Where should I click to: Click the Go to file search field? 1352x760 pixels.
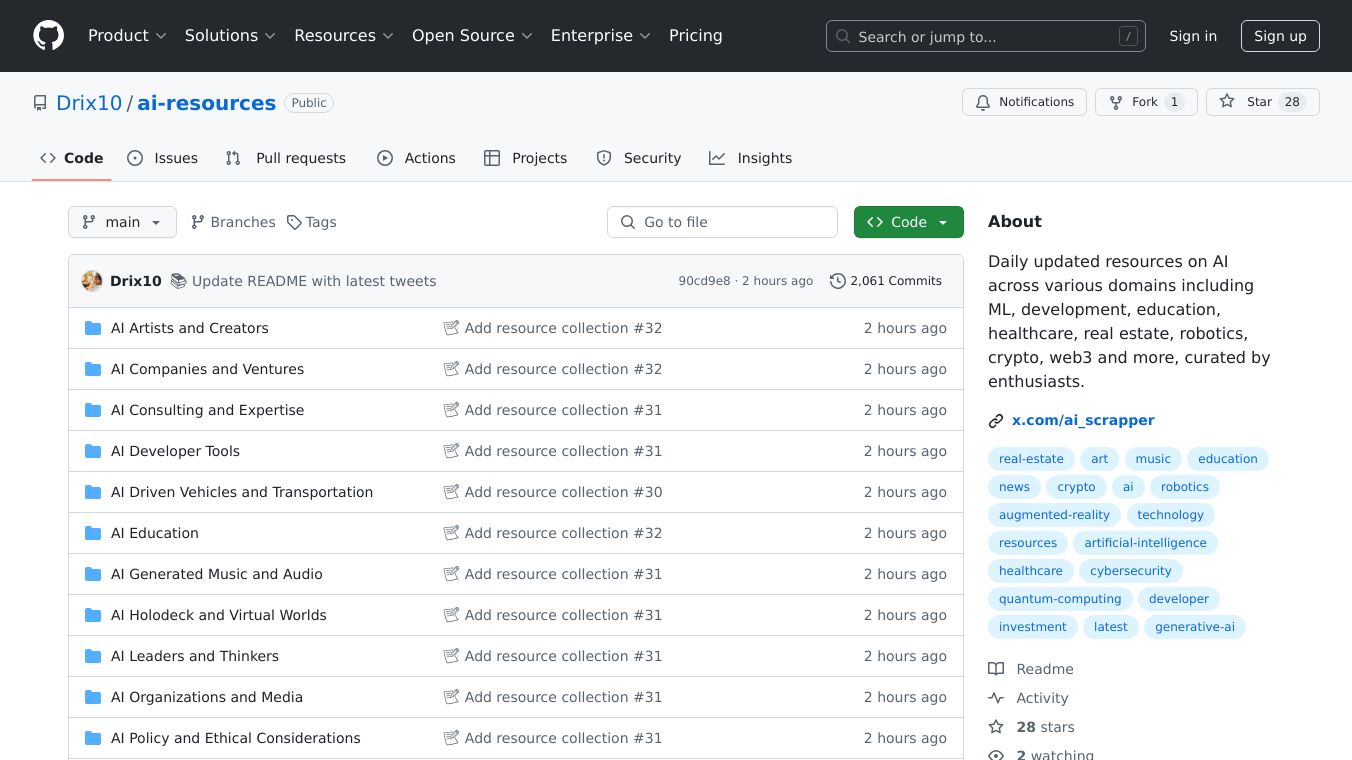(x=722, y=222)
